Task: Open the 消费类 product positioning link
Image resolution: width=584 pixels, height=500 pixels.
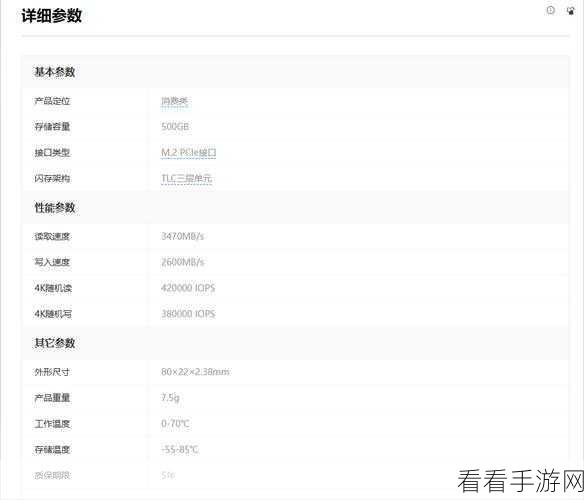Action: point(175,101)
